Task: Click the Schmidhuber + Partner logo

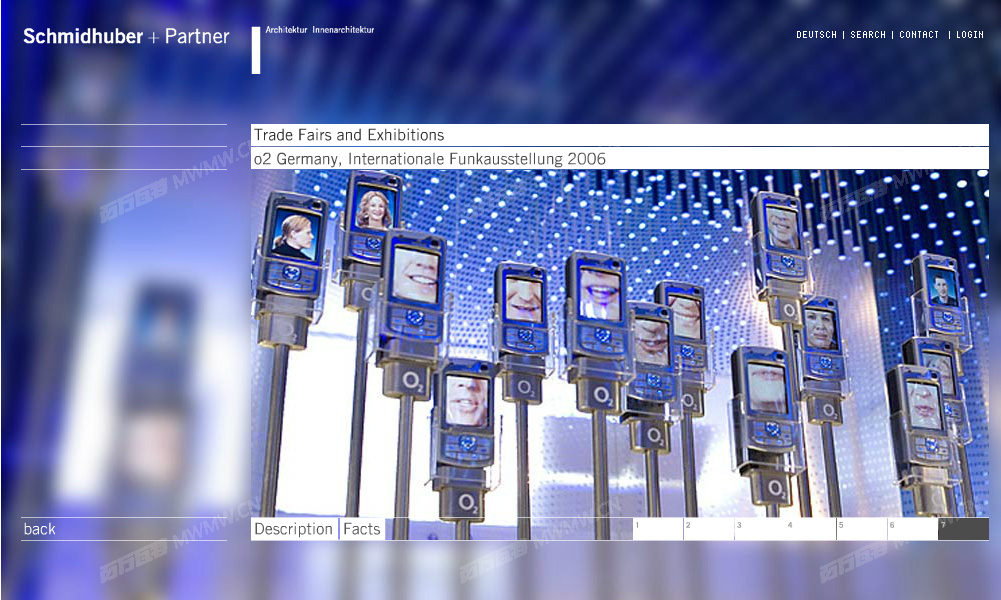Action: pyautogui.click(x=126, y=36)
